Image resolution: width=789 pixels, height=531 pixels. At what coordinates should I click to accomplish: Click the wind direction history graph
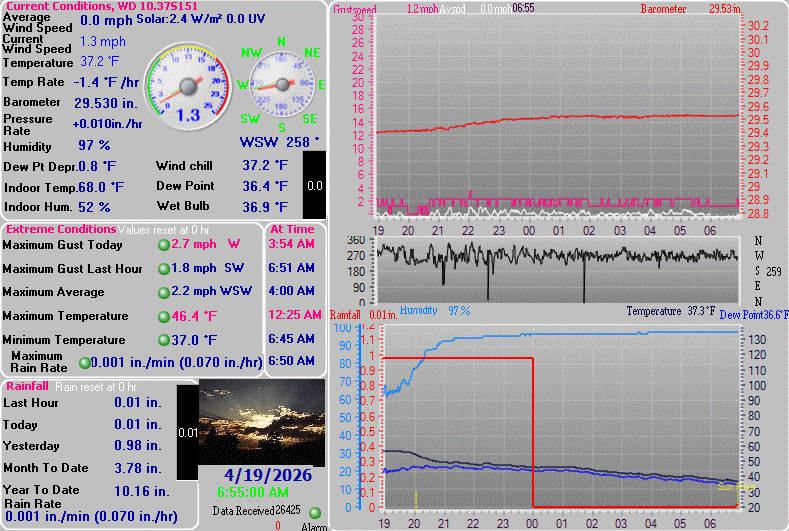557,270
